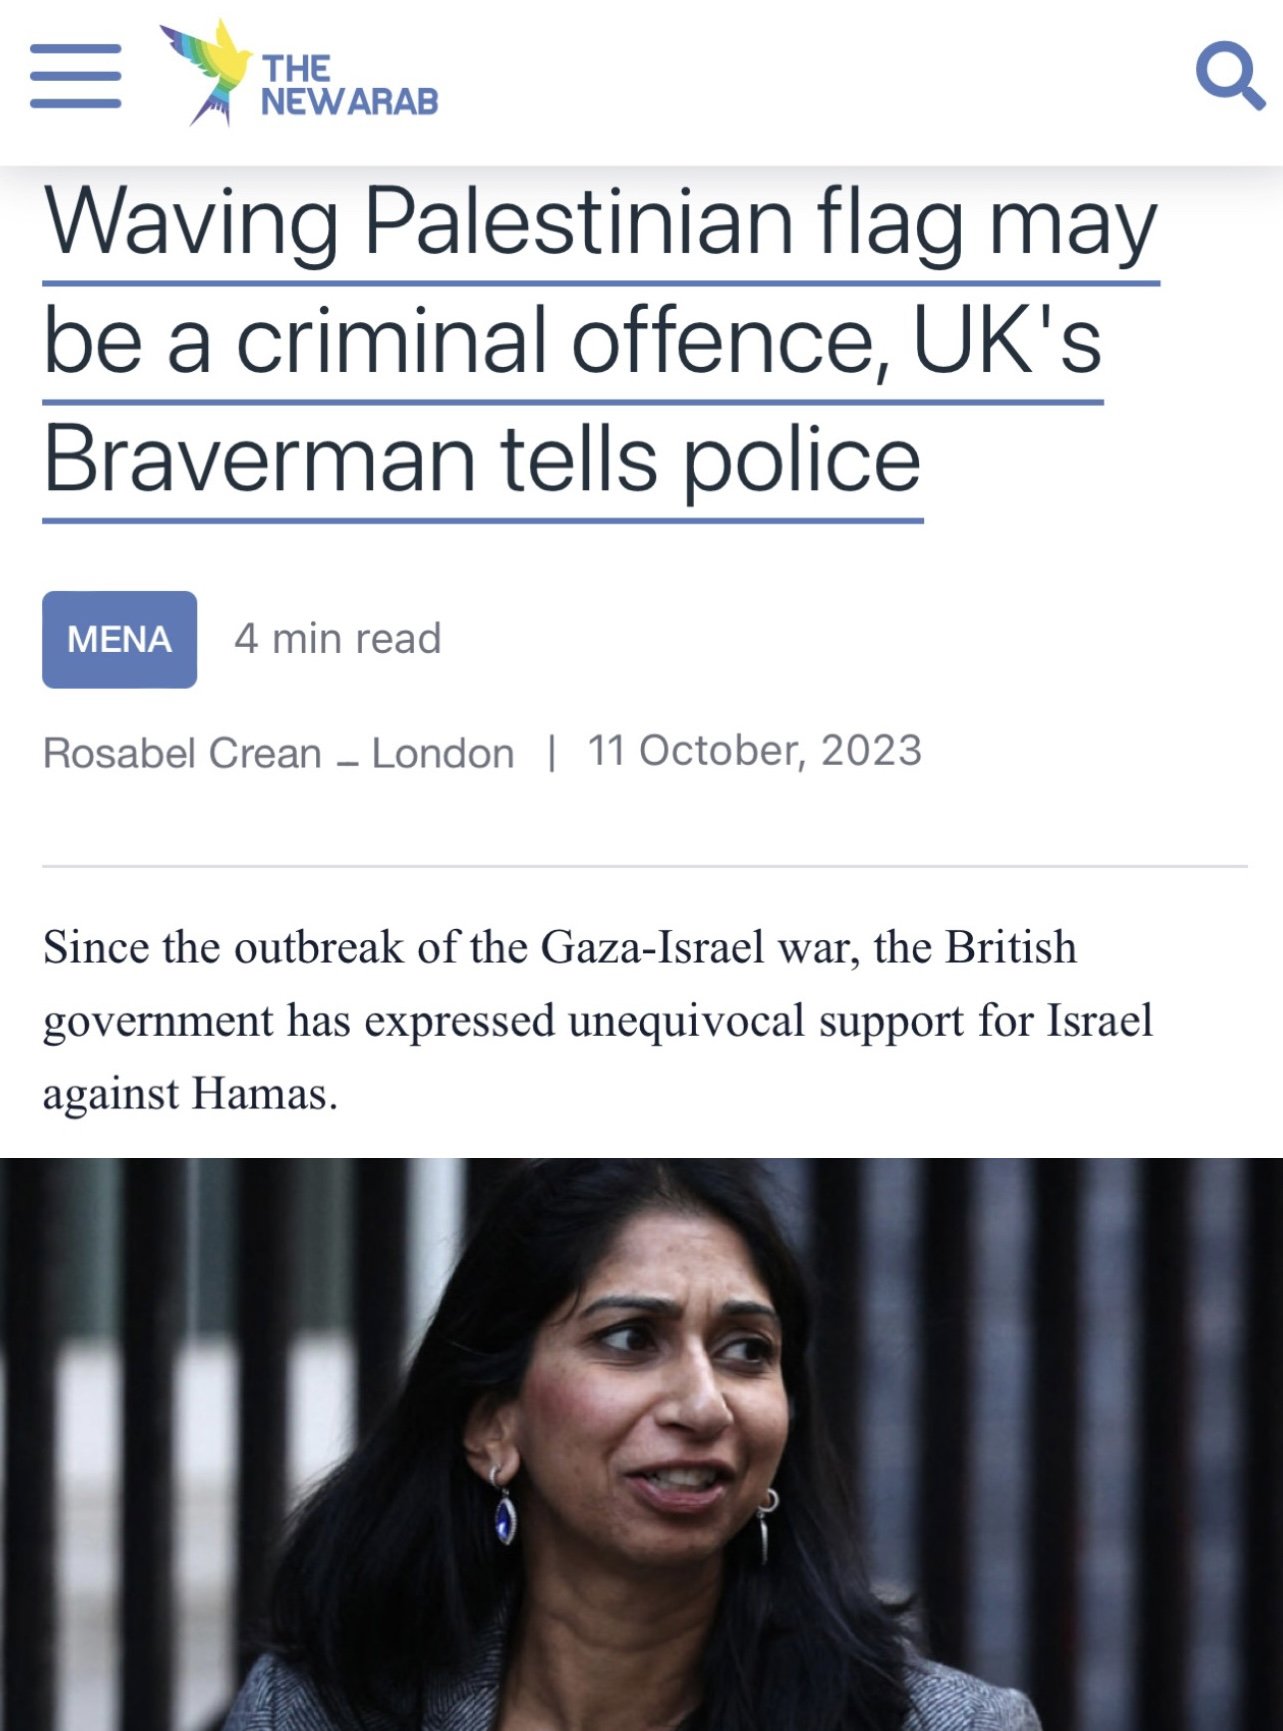The height and width of the screenshot is (1731, 1283).
Task: View author Rosabel Crean's profile
Action: pyautogui.click(x=182, y=753)
